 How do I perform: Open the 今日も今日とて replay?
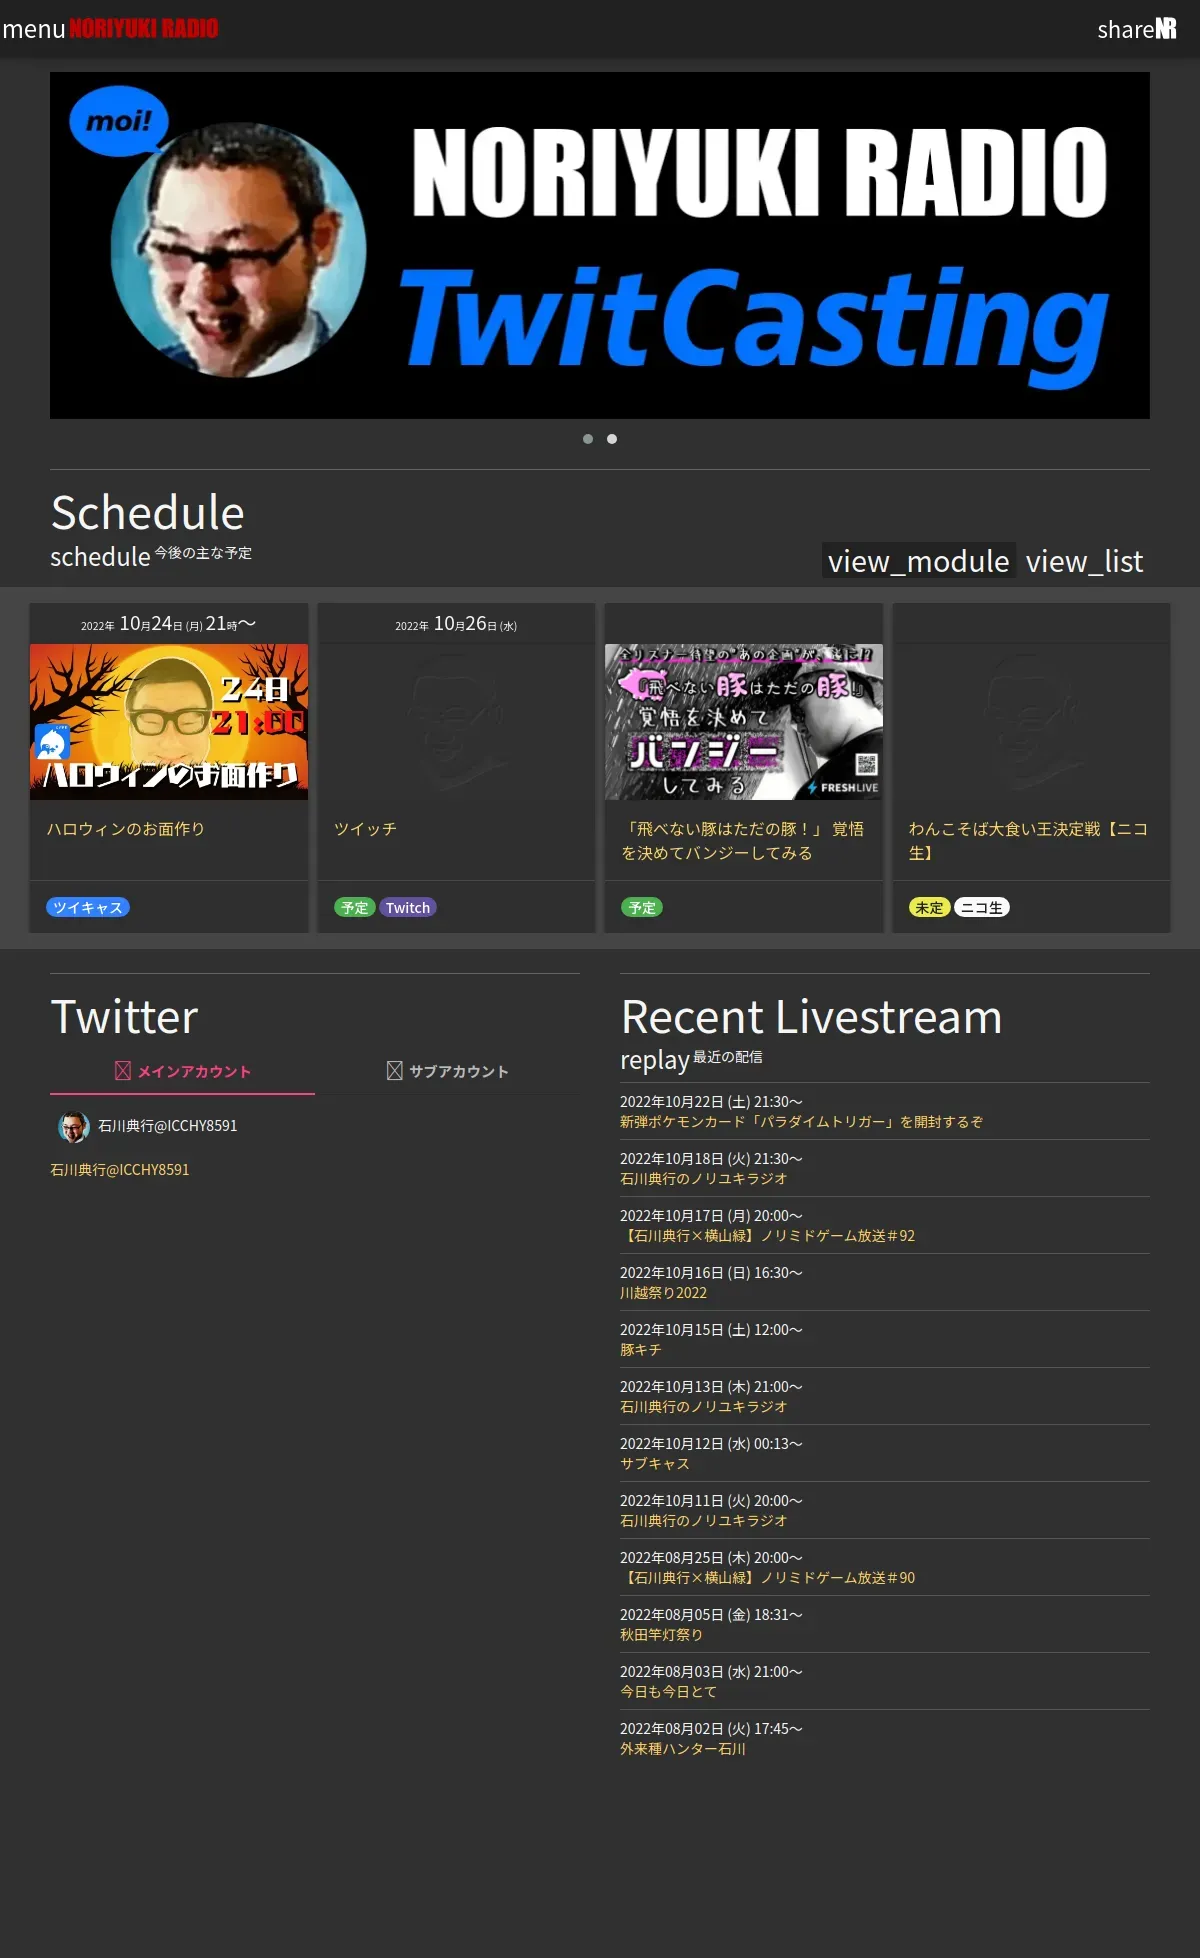point(669,1692)
